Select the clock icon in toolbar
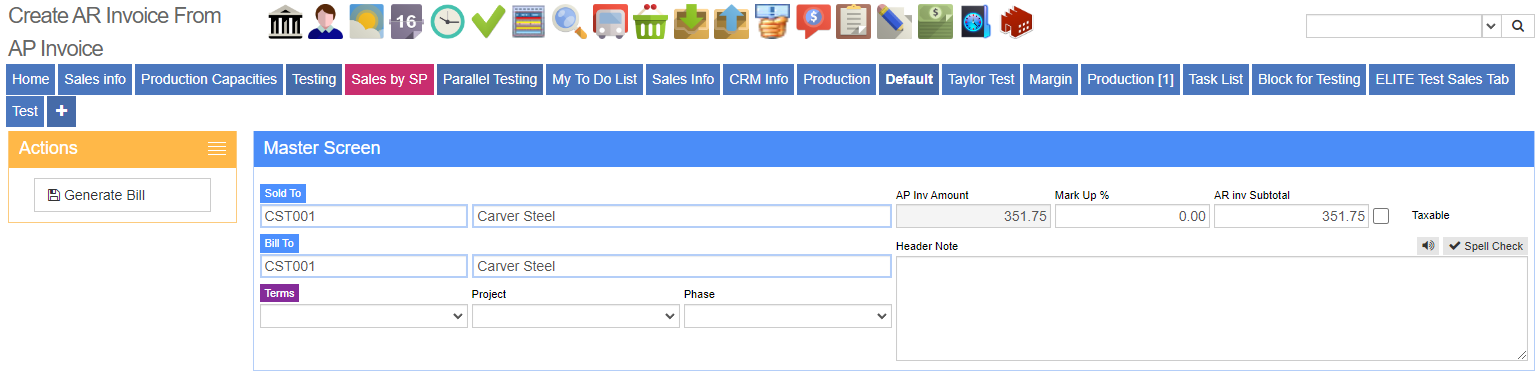This screenshot has height=375, width=1539. coord(448,21)
